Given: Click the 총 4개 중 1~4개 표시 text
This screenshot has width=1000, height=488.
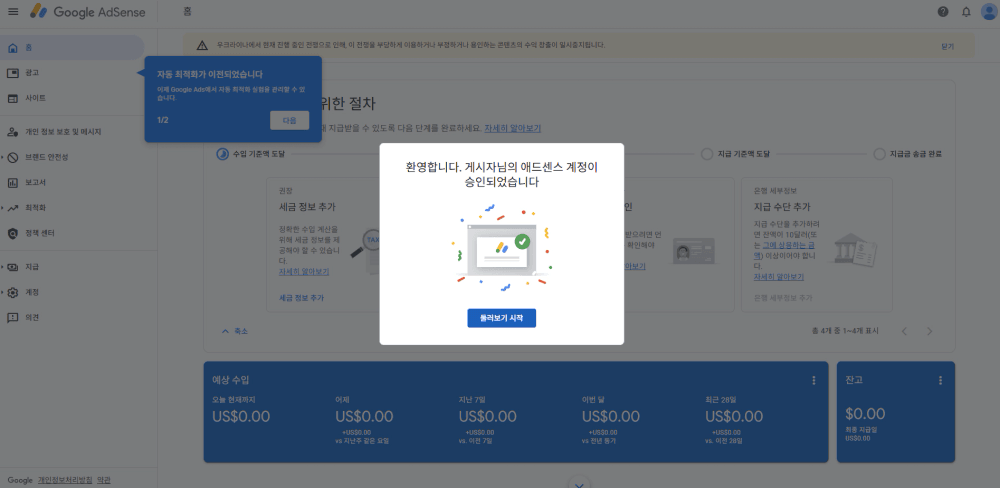Looking at the screenshot, I should (845, 331).
